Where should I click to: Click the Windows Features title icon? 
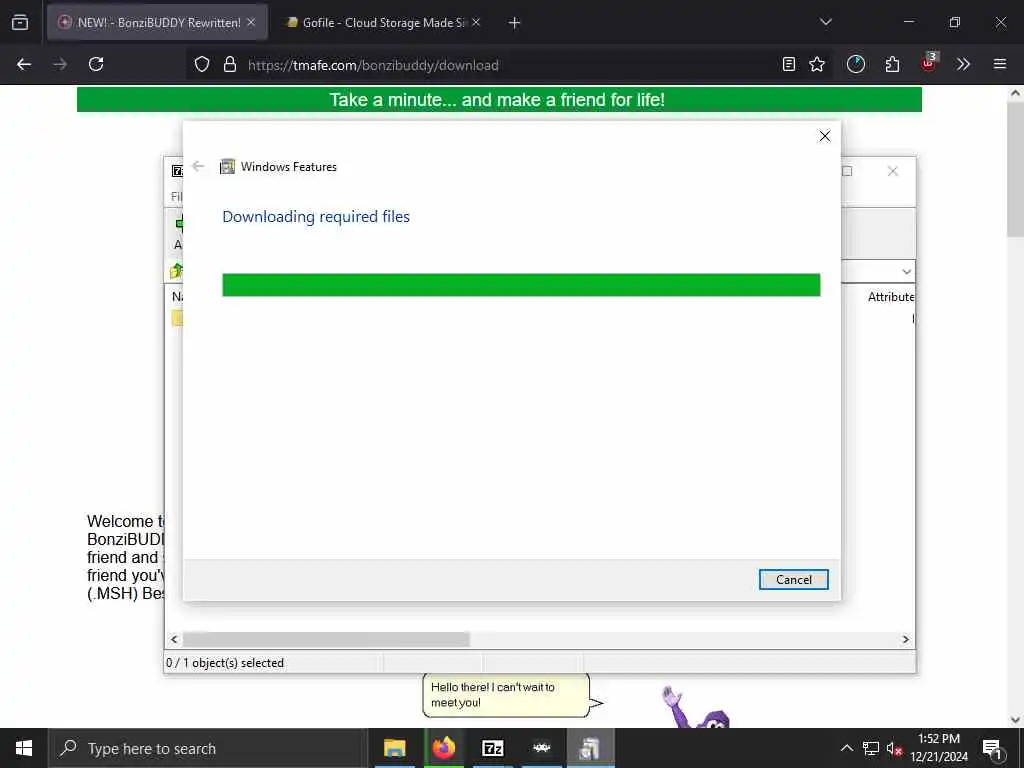coord(227,167)
